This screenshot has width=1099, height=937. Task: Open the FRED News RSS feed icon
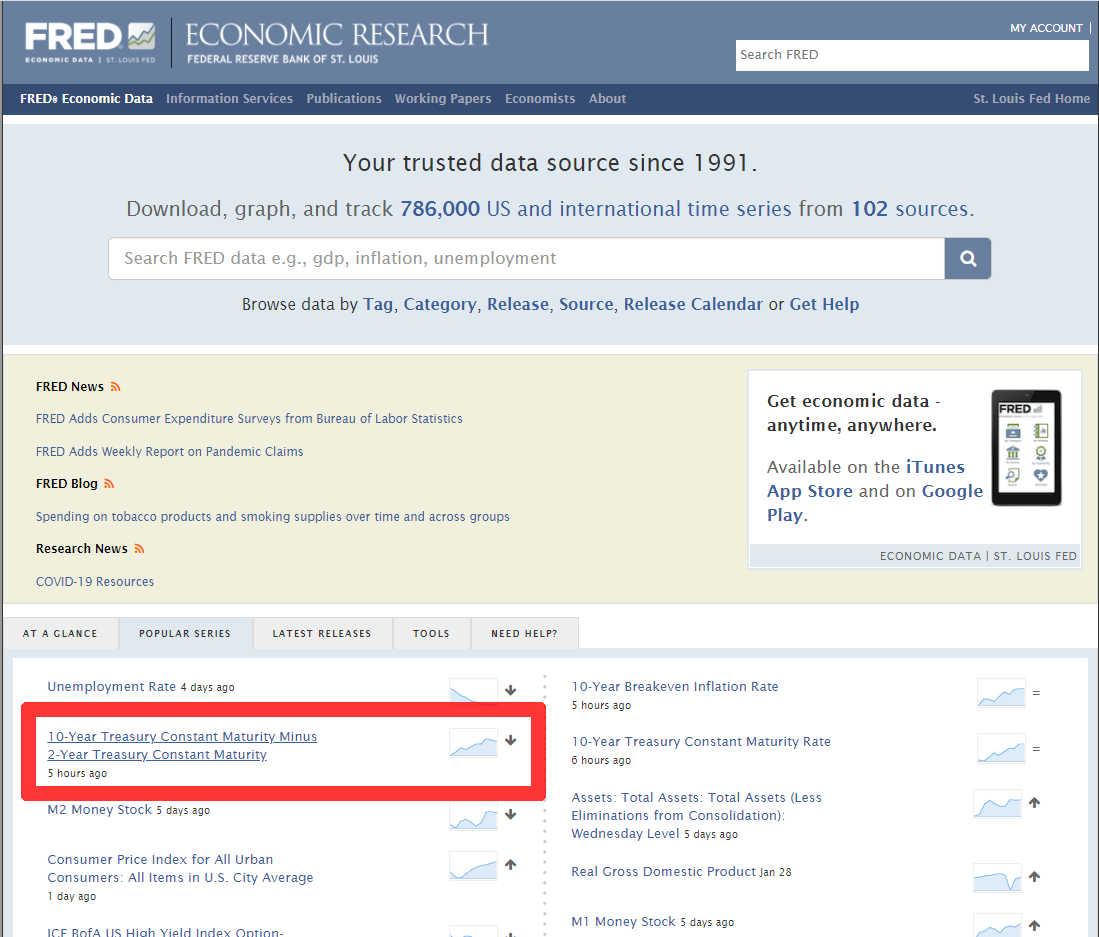(x=116, y=387)
